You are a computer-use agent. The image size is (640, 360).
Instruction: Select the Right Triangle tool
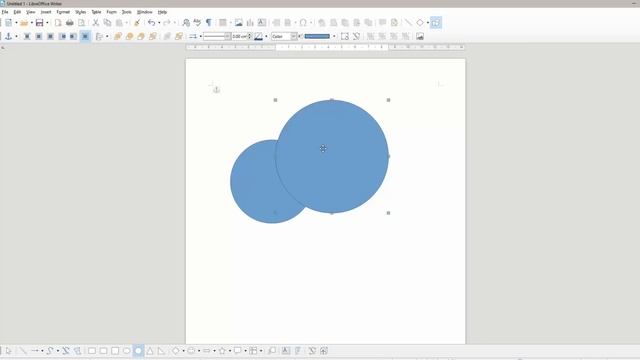tap(162, 351)
